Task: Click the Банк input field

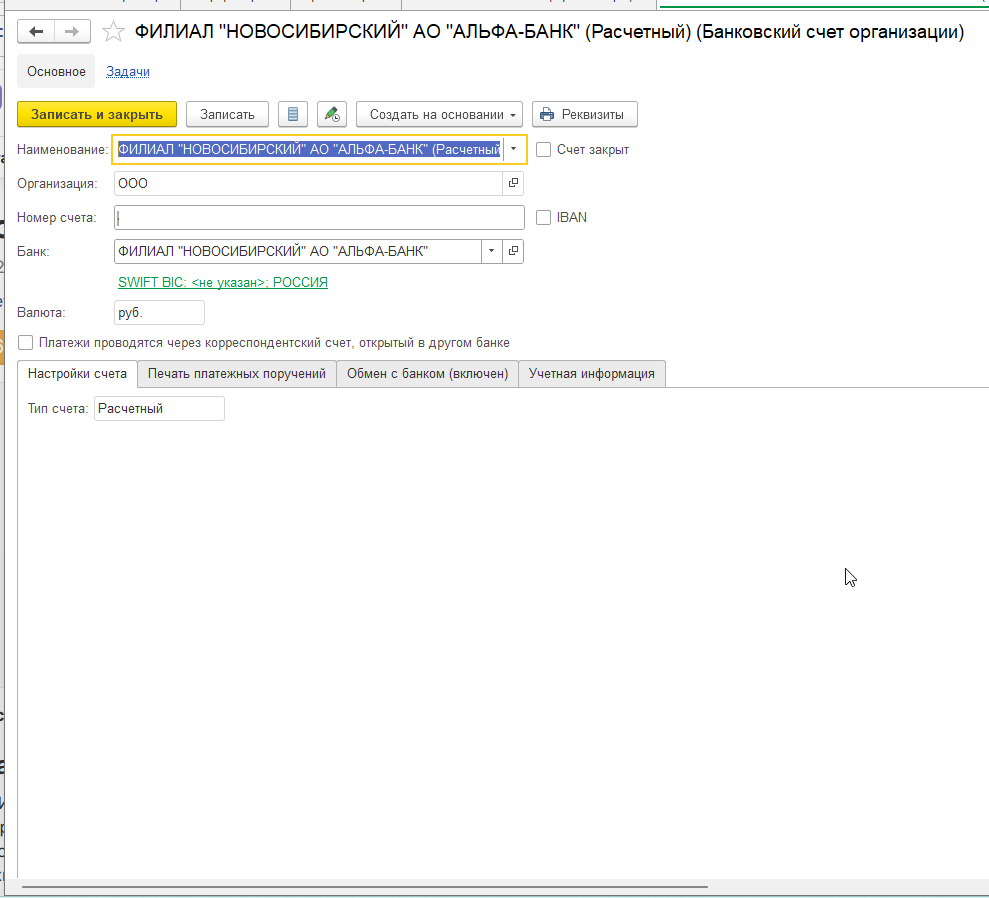Action: click(x=298, y=251)
